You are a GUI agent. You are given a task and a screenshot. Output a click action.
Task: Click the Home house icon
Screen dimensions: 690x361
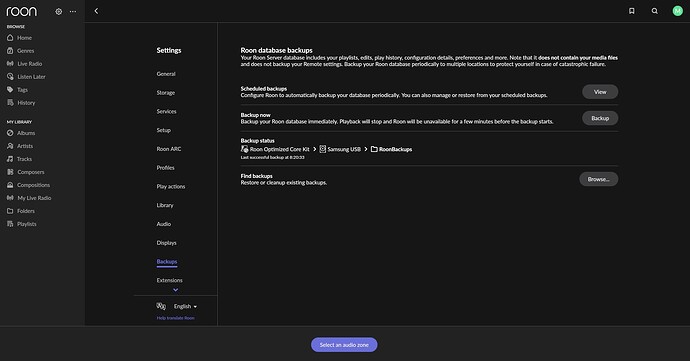tap(10, 38)
